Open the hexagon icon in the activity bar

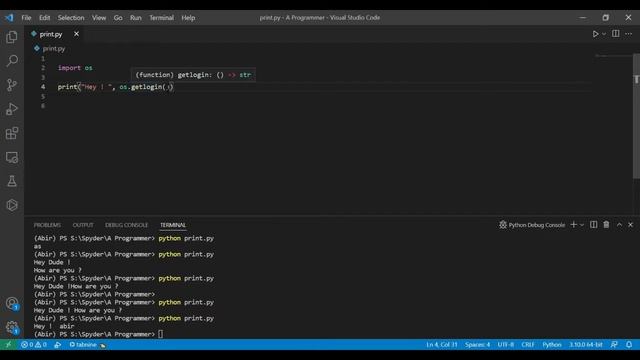12,205
